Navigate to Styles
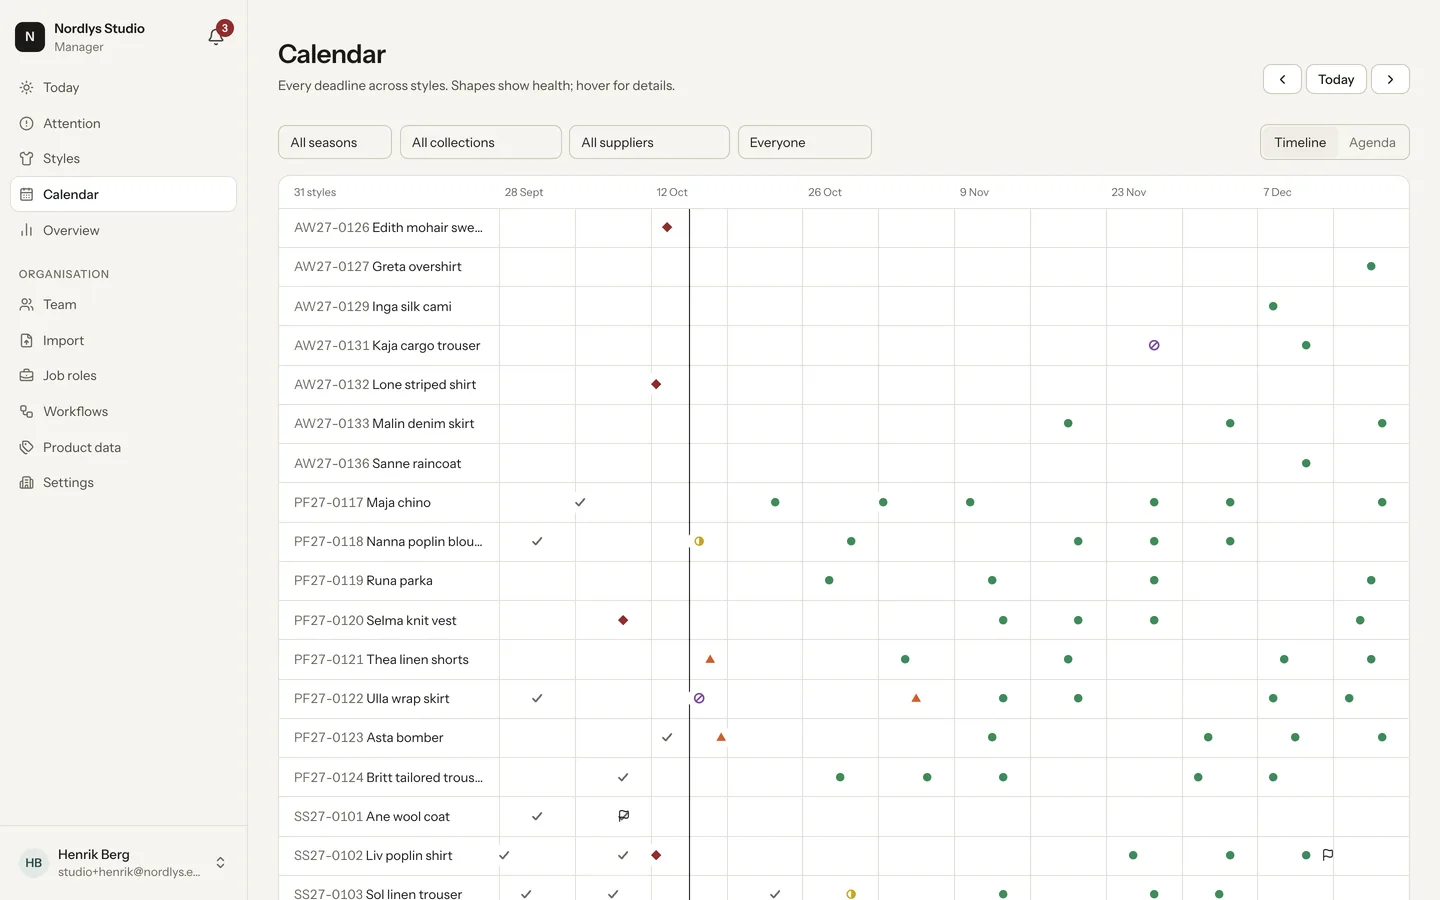1440x900 pixels. pyautogui.click(x=124, y=159)
